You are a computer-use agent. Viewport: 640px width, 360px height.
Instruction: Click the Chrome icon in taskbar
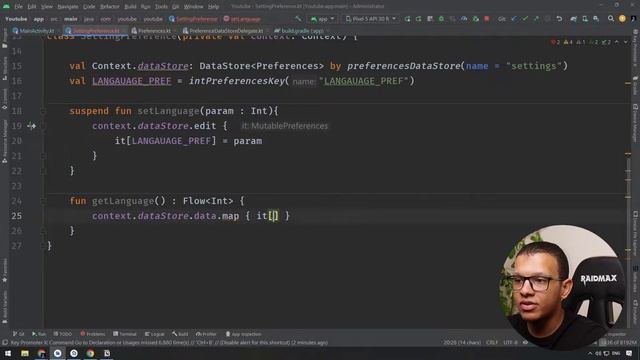(x=90, y=353)
